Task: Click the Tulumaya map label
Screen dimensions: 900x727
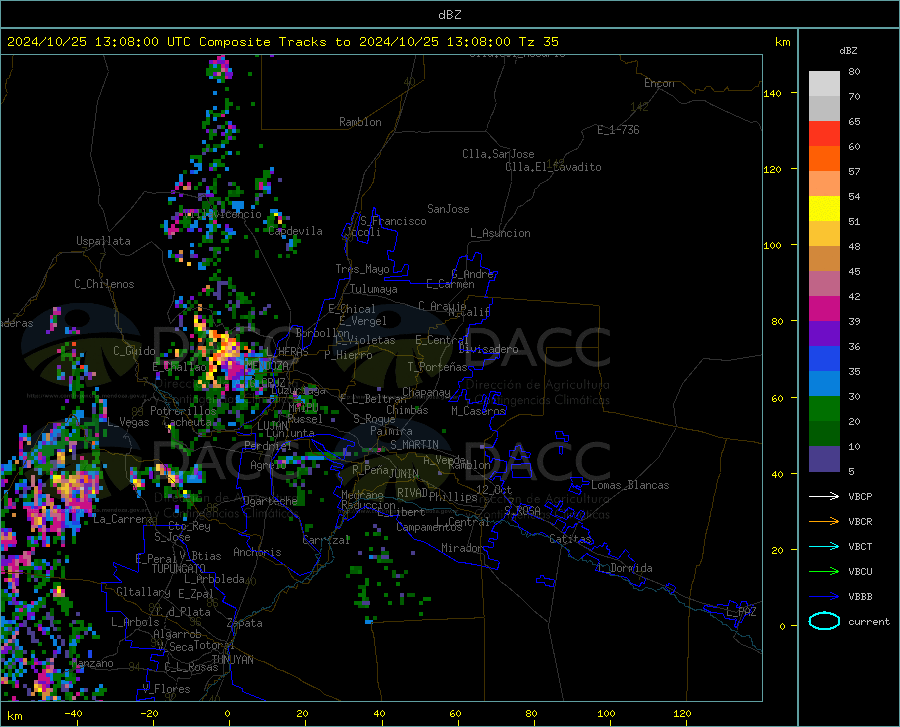Action: (x=374, y=289)
